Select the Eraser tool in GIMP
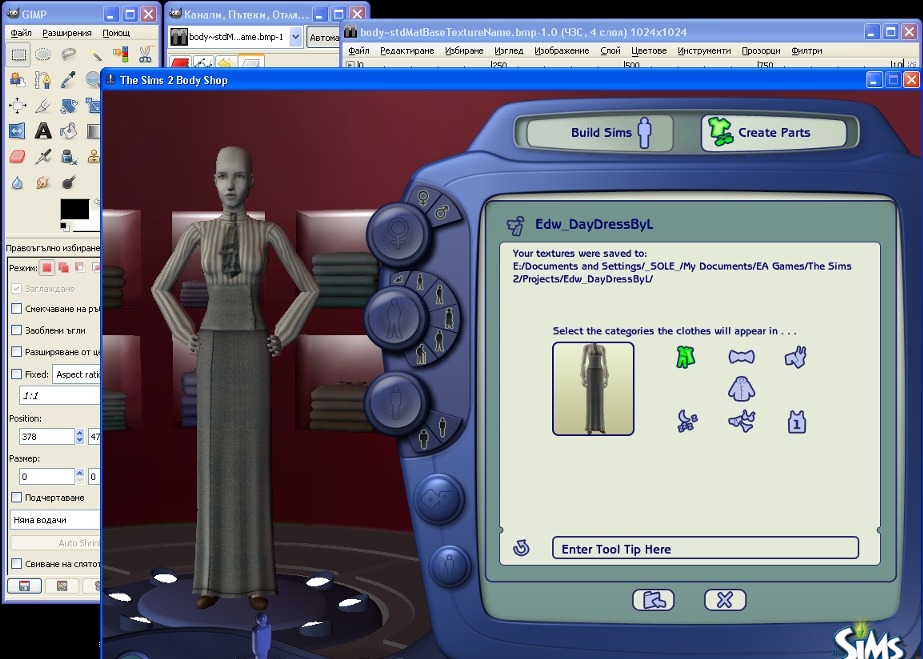The image size is (923, 659). point(18,157)
